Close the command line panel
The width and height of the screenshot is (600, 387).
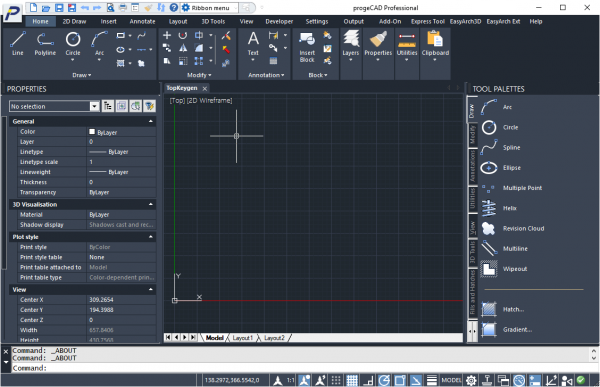click(6, 351)
